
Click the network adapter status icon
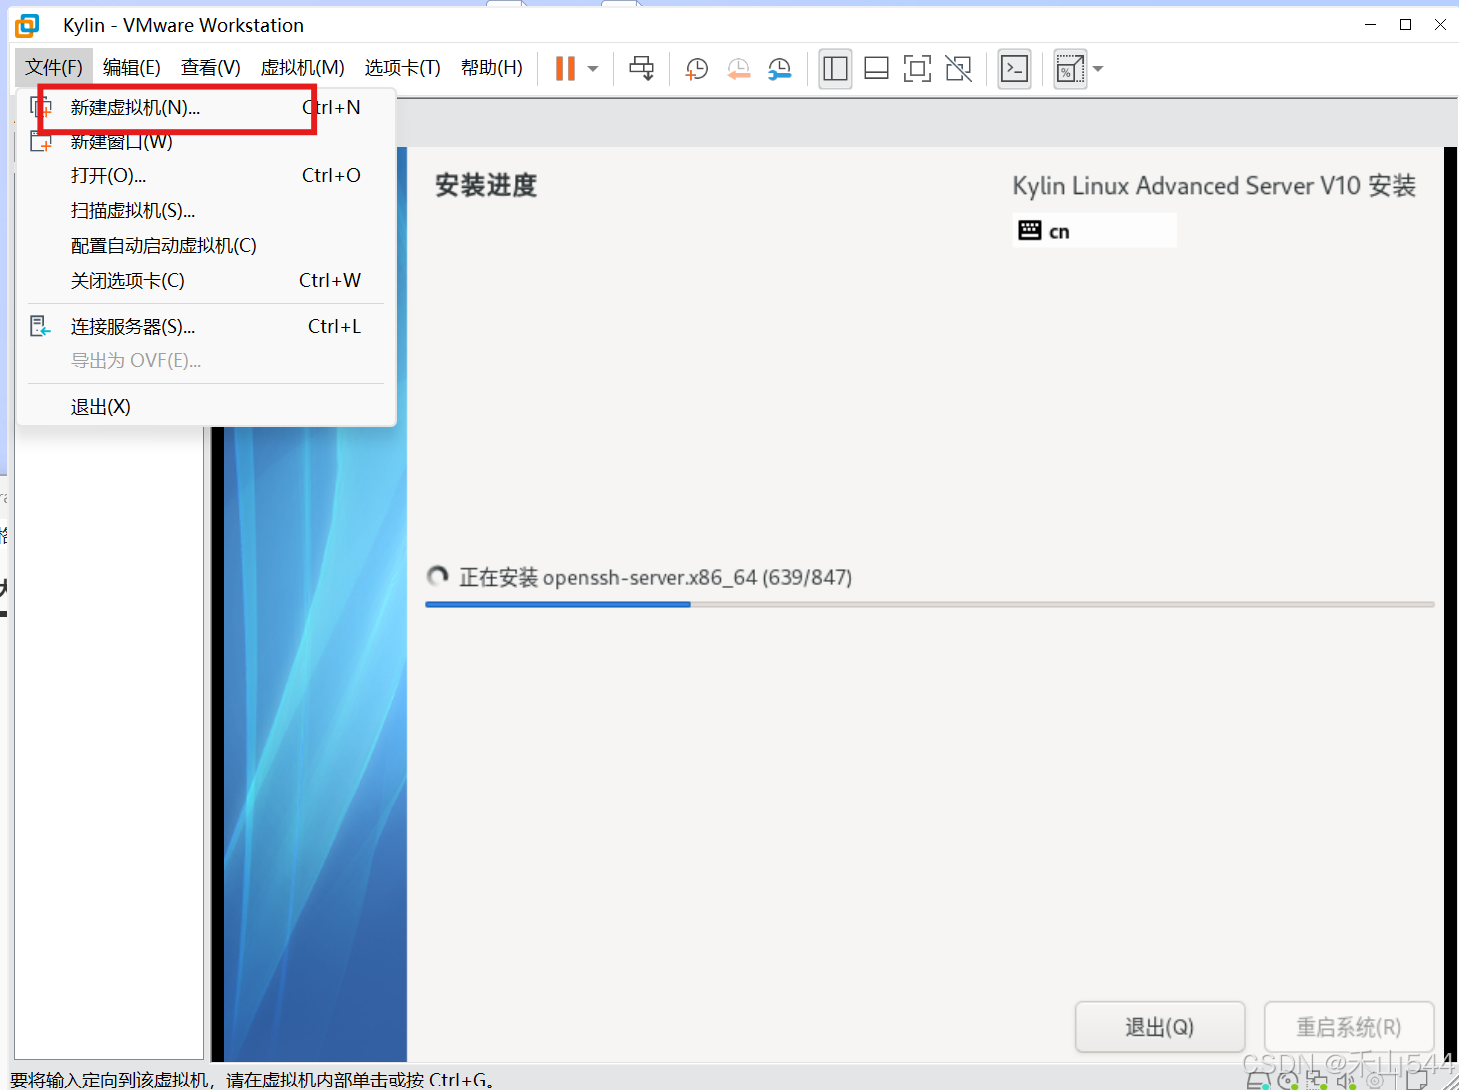coord(1317,1080)
